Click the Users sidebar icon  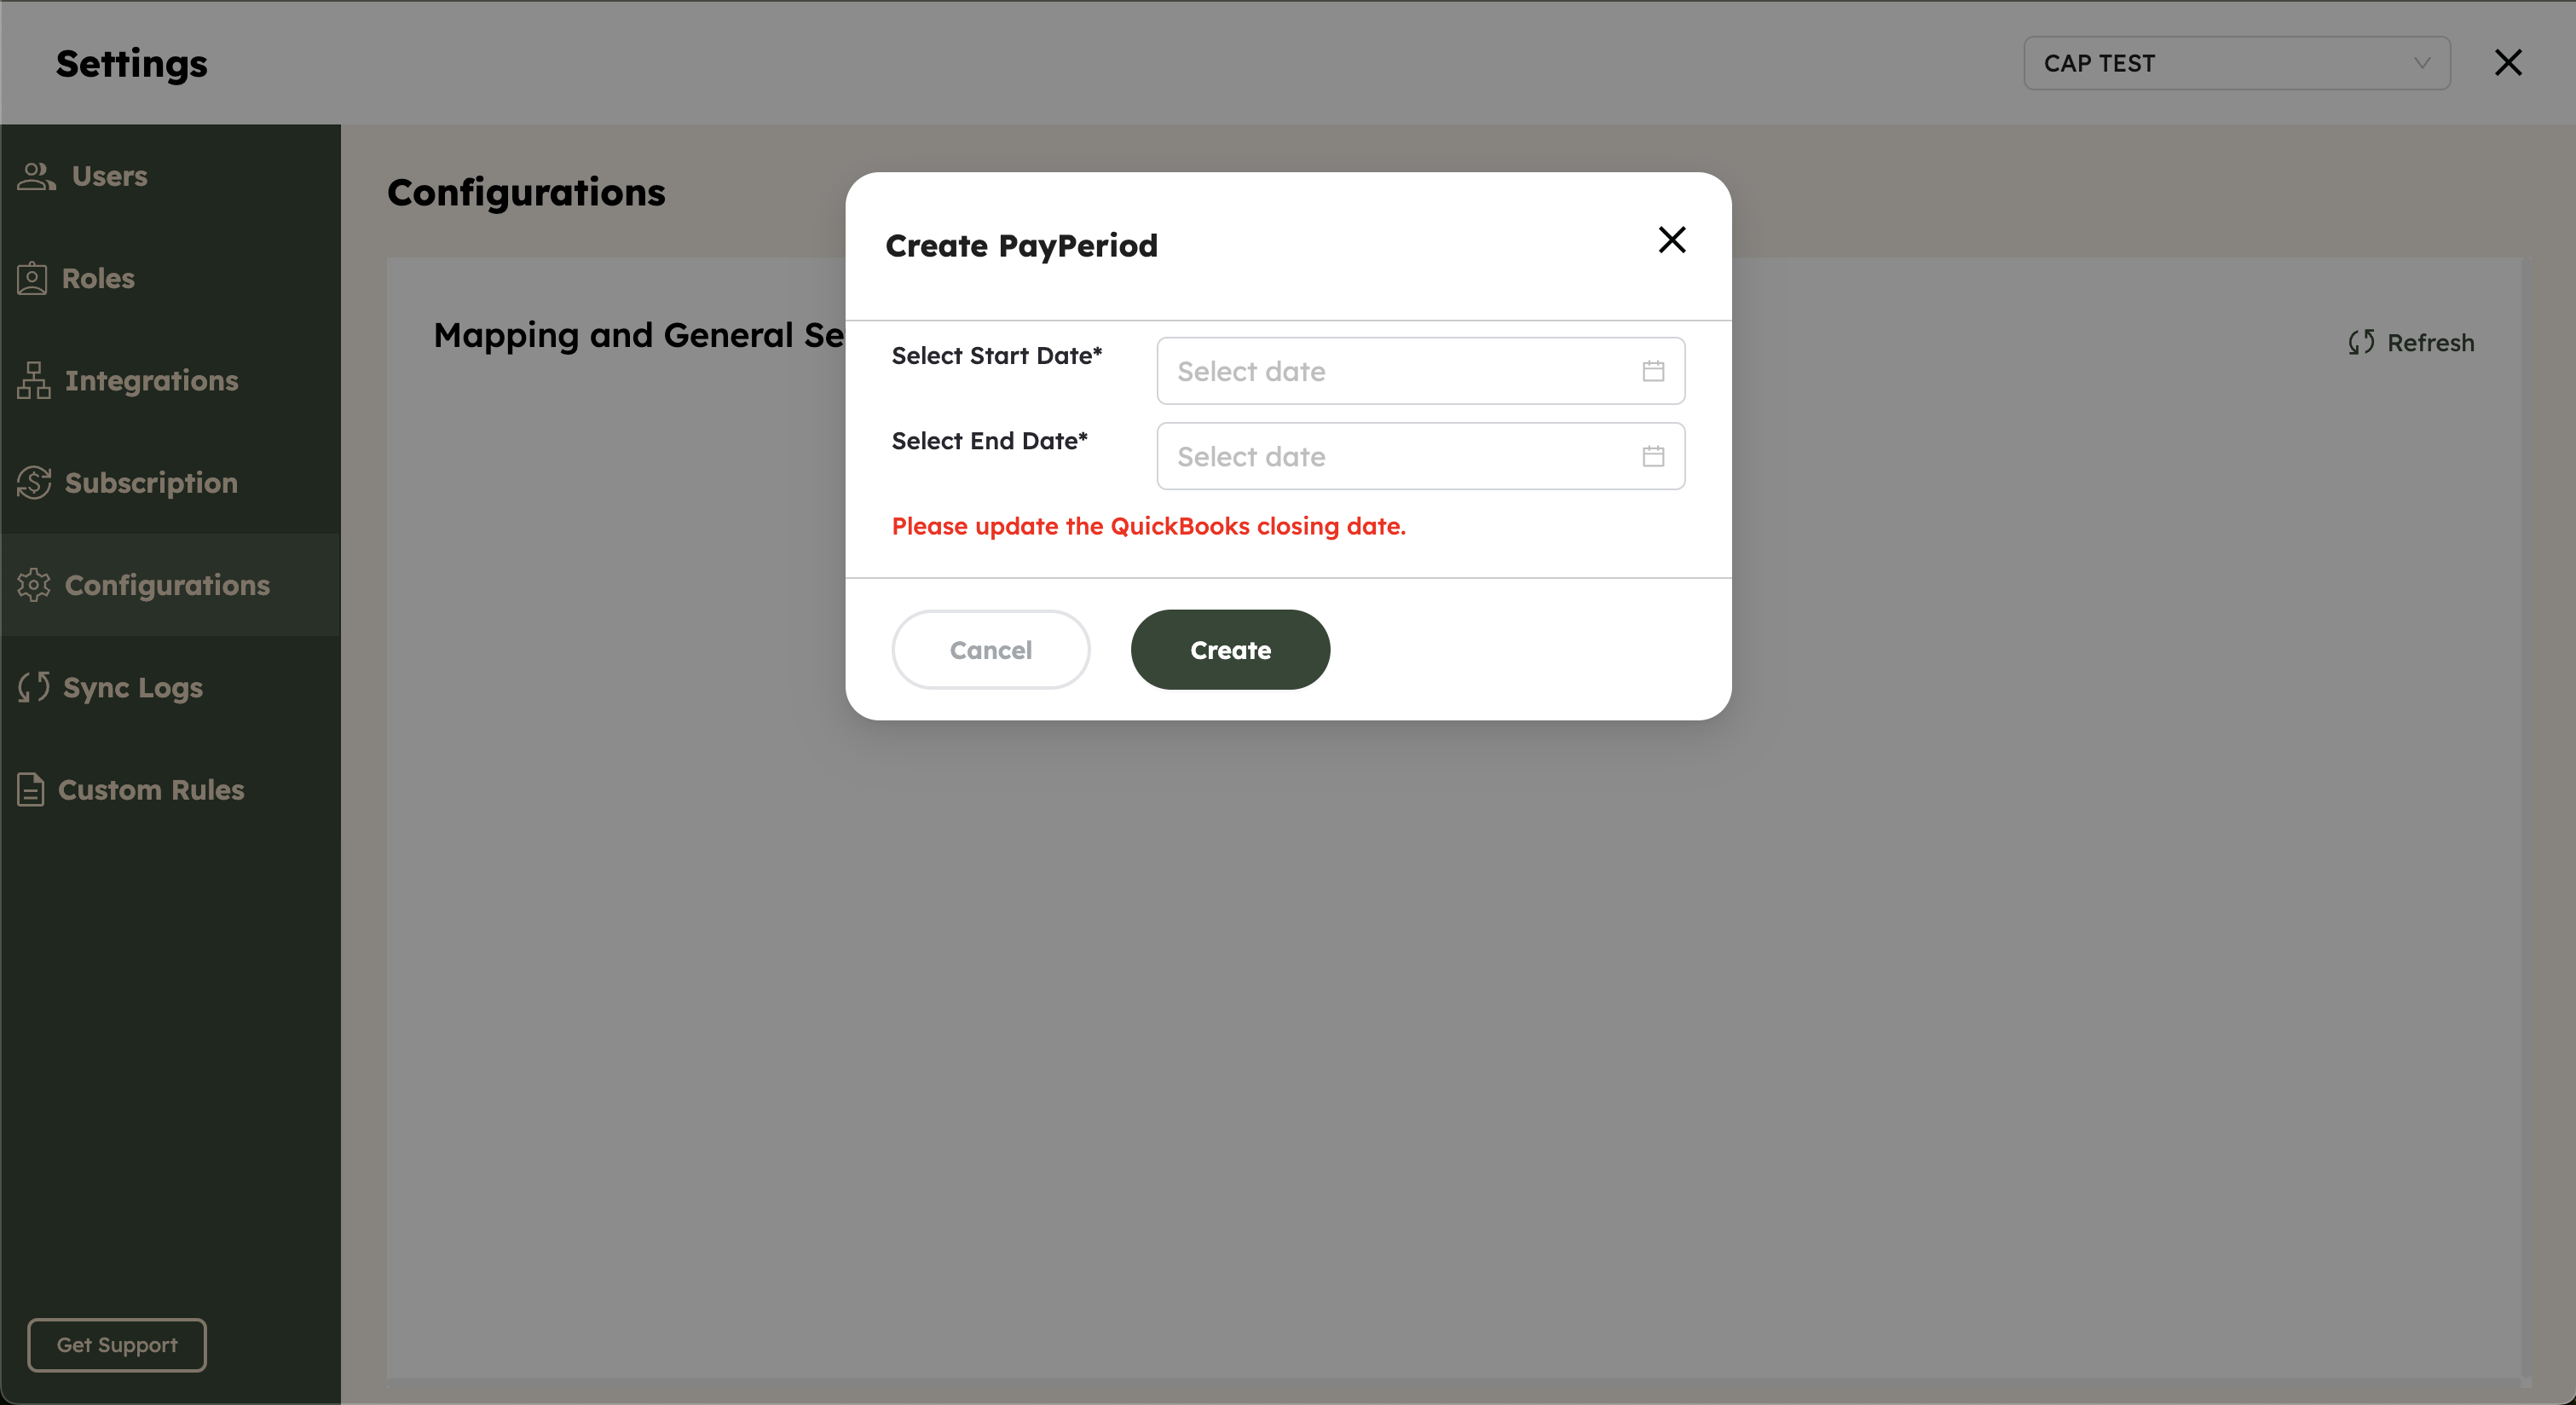(35, 176)
